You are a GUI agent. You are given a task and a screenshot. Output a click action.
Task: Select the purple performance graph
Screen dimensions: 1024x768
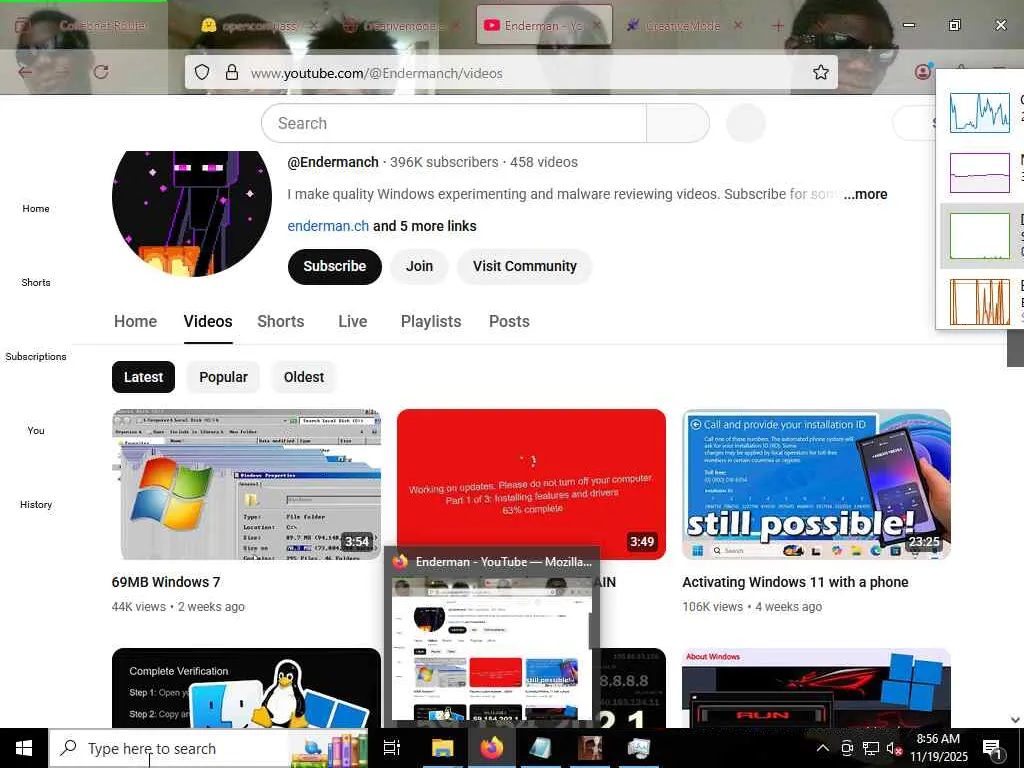pos(980,173)
